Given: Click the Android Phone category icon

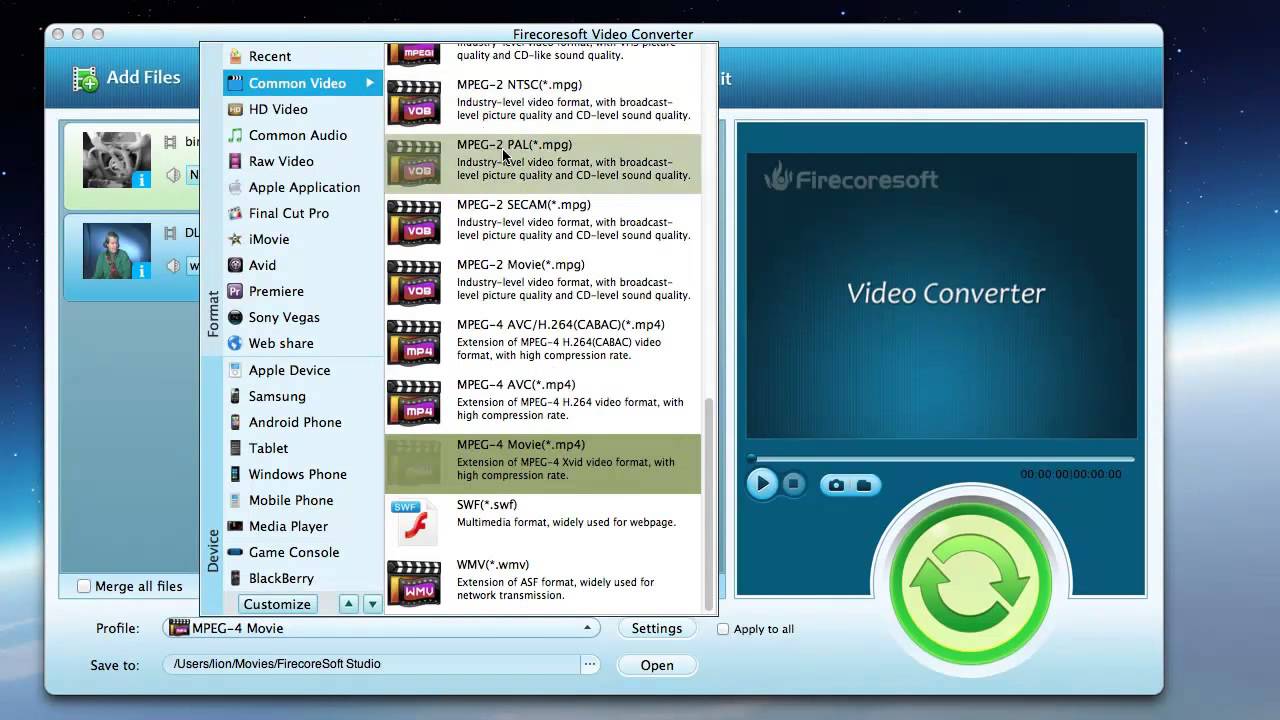Looking at the screenshot, I should pyautogui.click(x=235, y=422).
